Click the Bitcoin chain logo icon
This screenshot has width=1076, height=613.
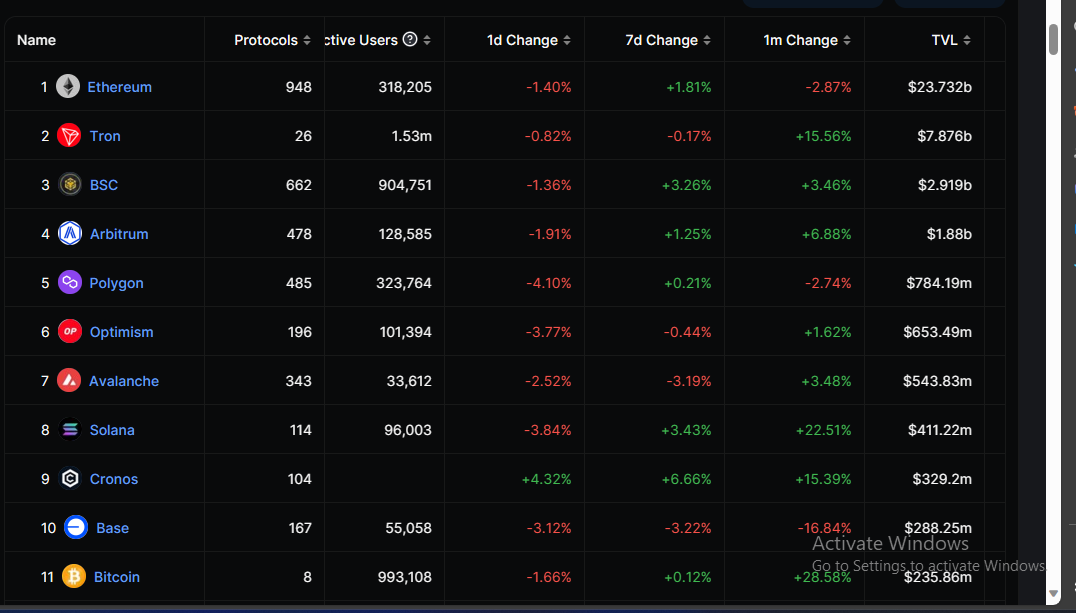coord(73,577)
